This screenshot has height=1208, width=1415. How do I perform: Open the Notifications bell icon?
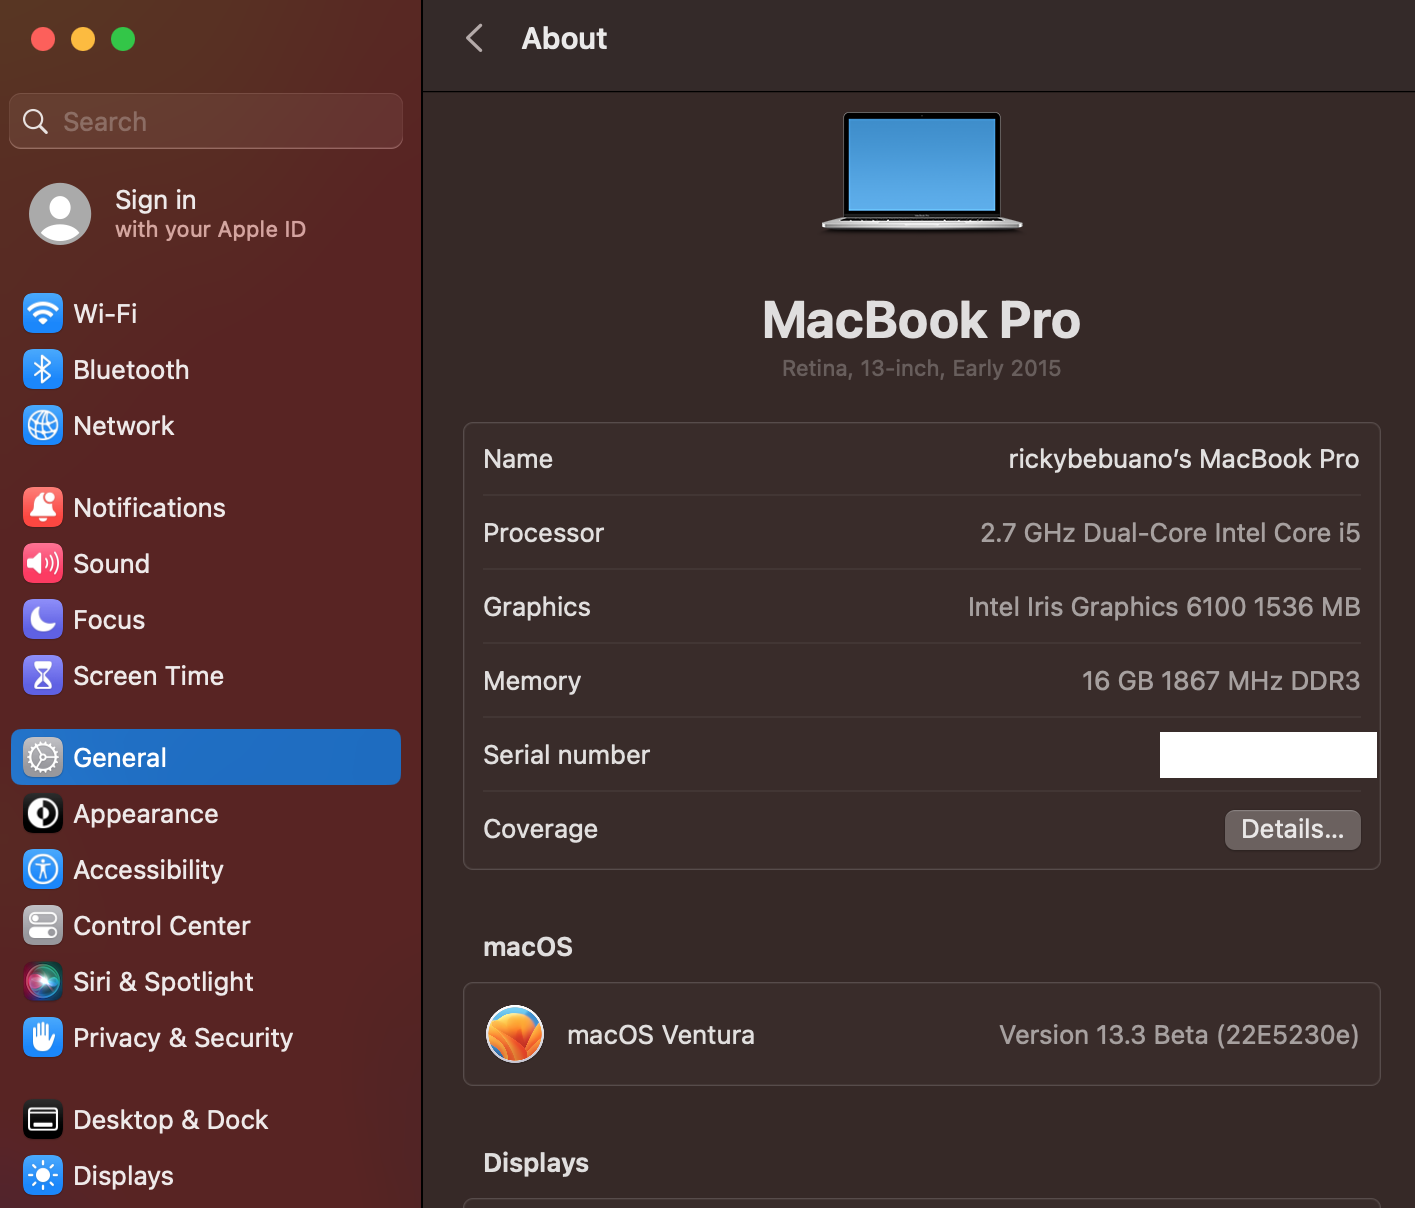pyautogui.click(x=42, y=507)
